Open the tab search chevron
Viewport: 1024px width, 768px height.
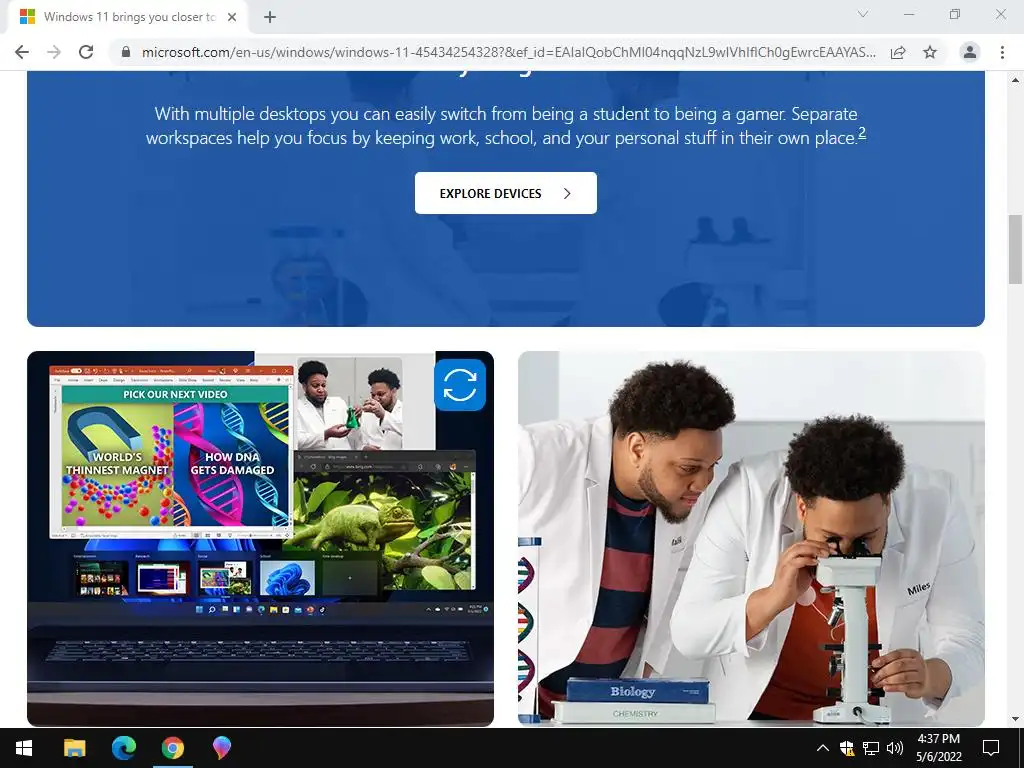[863, 14]
